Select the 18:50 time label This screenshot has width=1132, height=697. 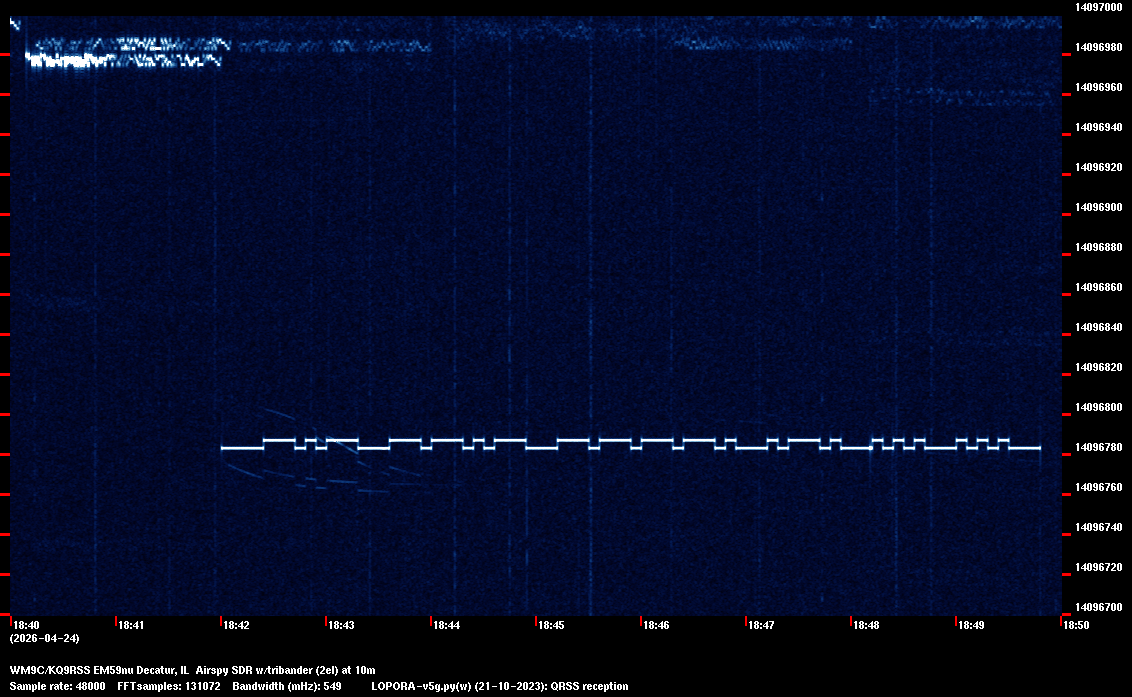click(x=1076, y=625)
